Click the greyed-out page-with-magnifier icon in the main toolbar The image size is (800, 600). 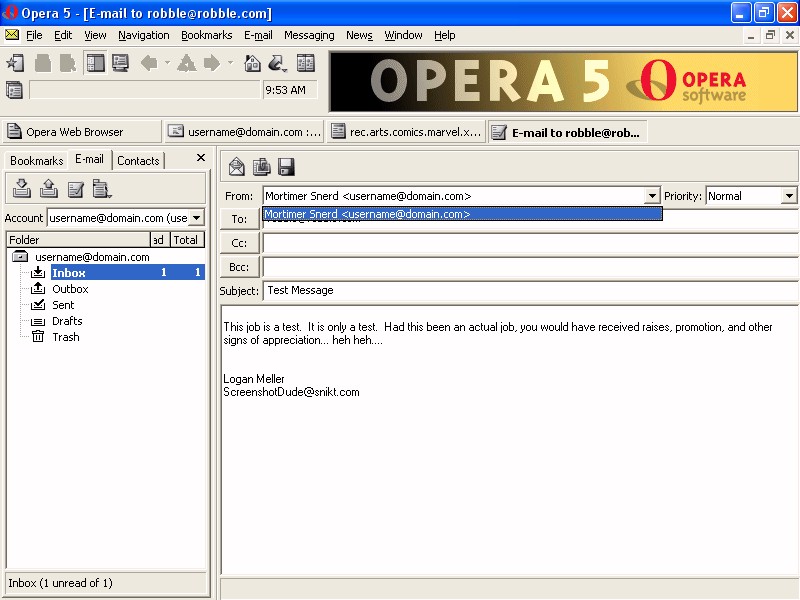pos(67,63)
